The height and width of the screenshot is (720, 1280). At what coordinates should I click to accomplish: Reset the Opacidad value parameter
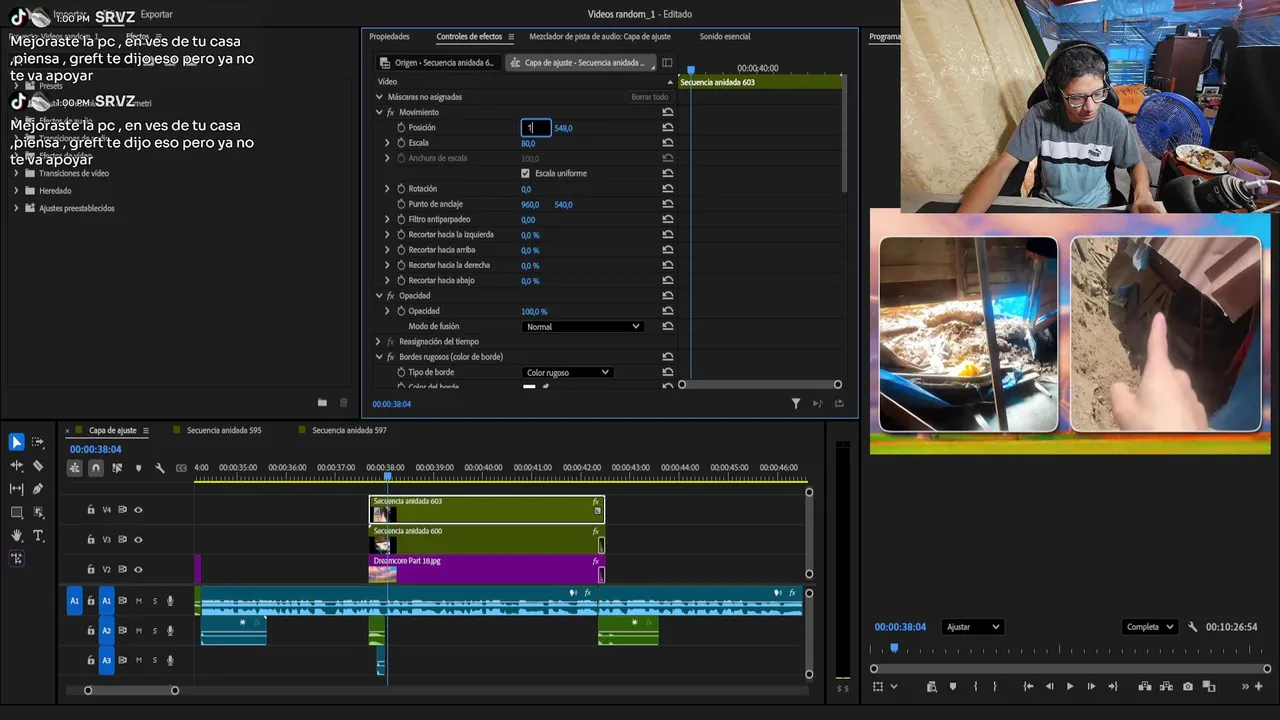(667, 311)
